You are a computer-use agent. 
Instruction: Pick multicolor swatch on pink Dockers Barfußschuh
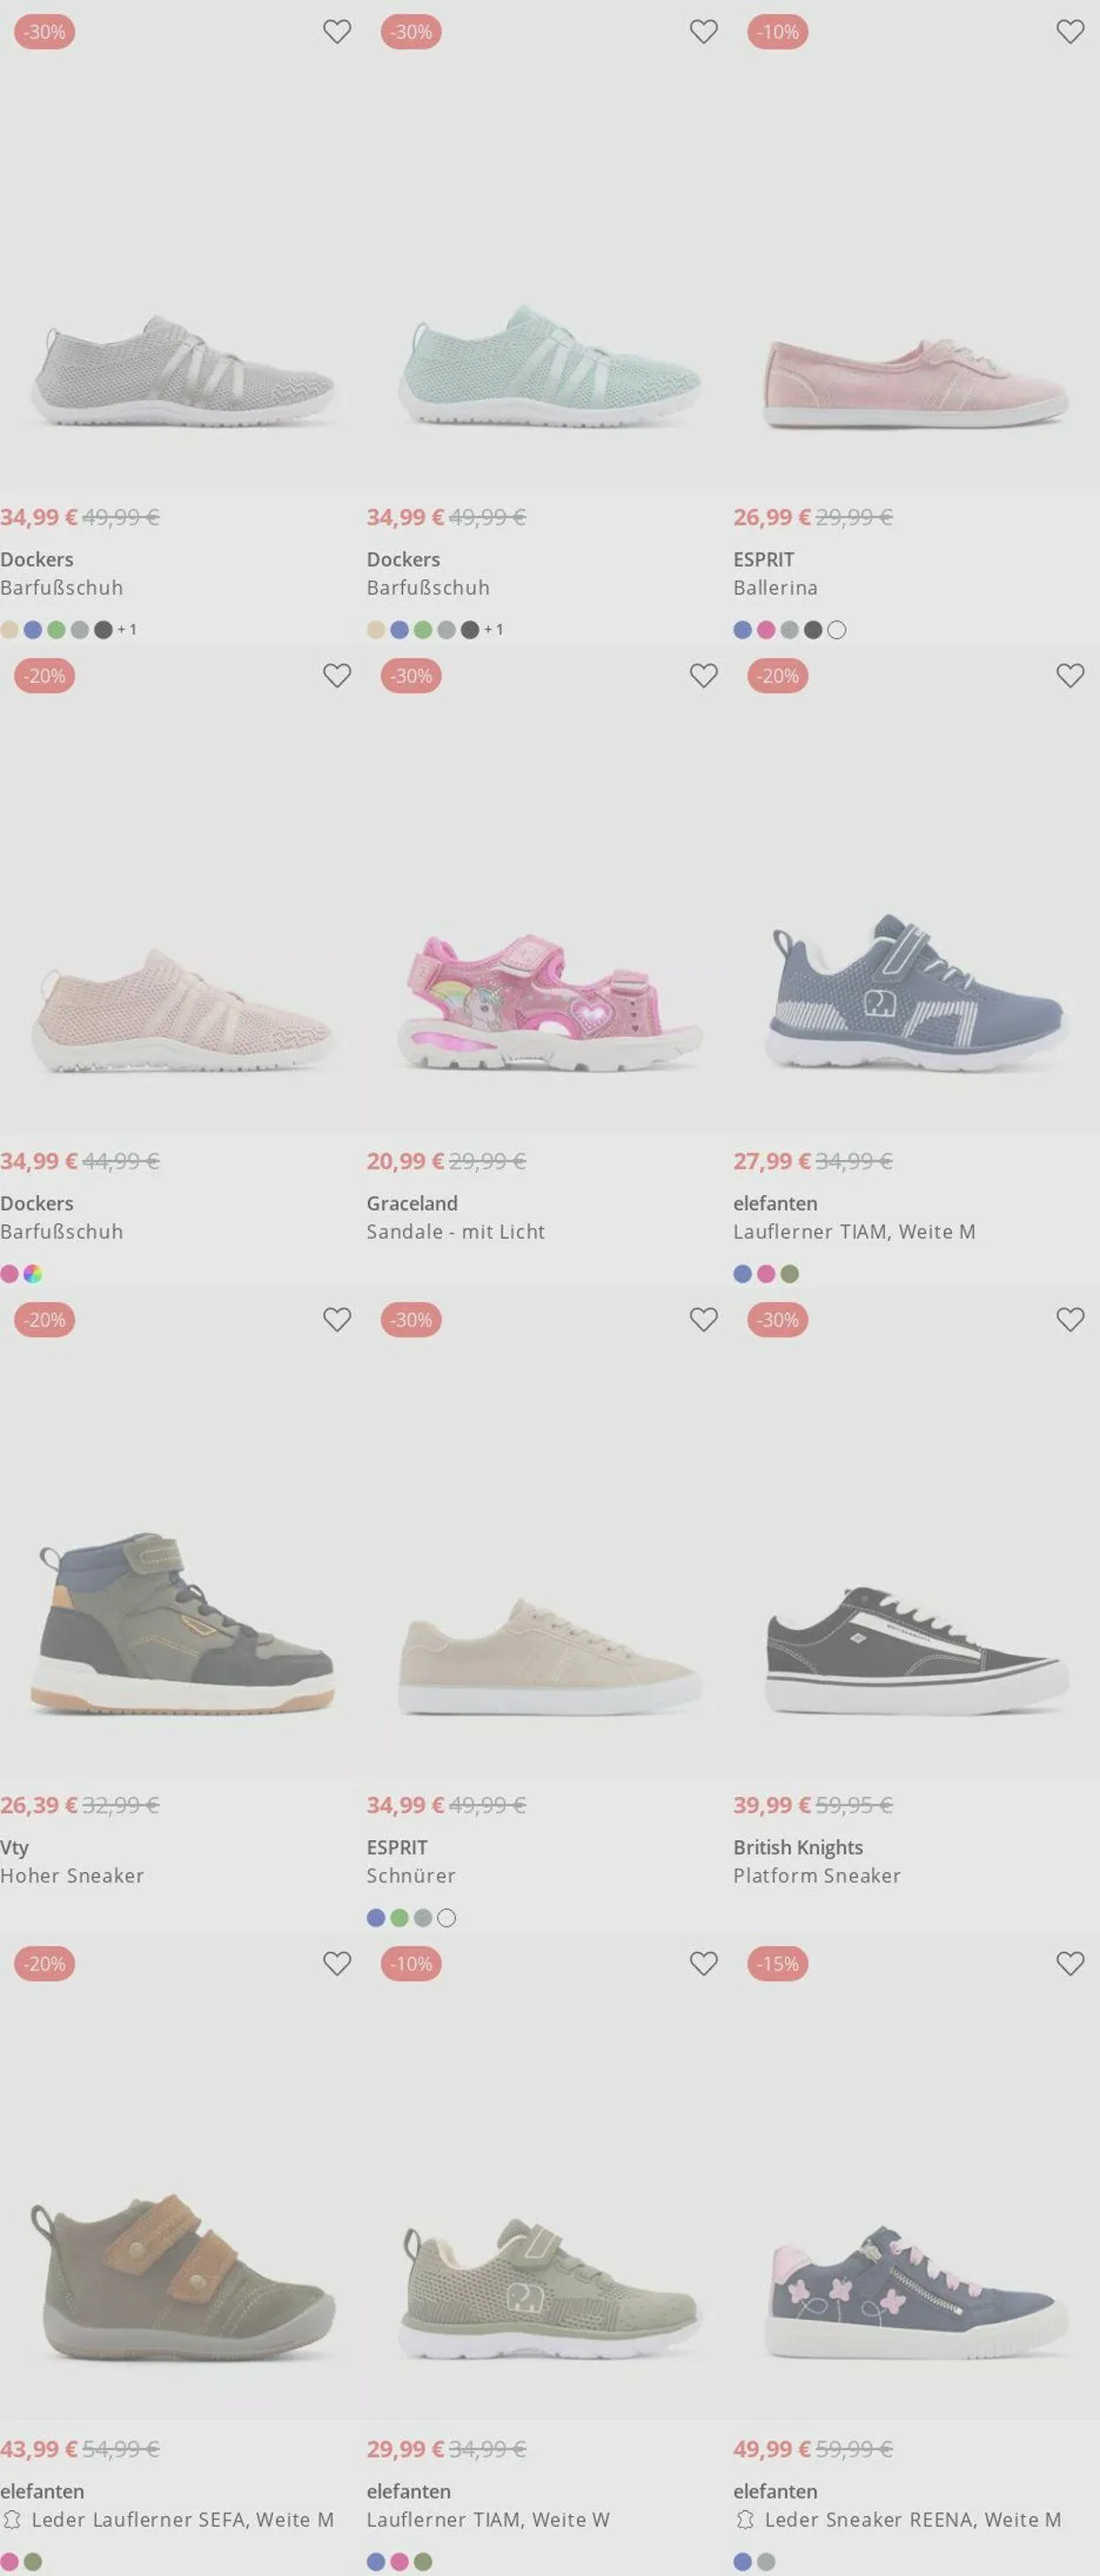(33, 1274)
